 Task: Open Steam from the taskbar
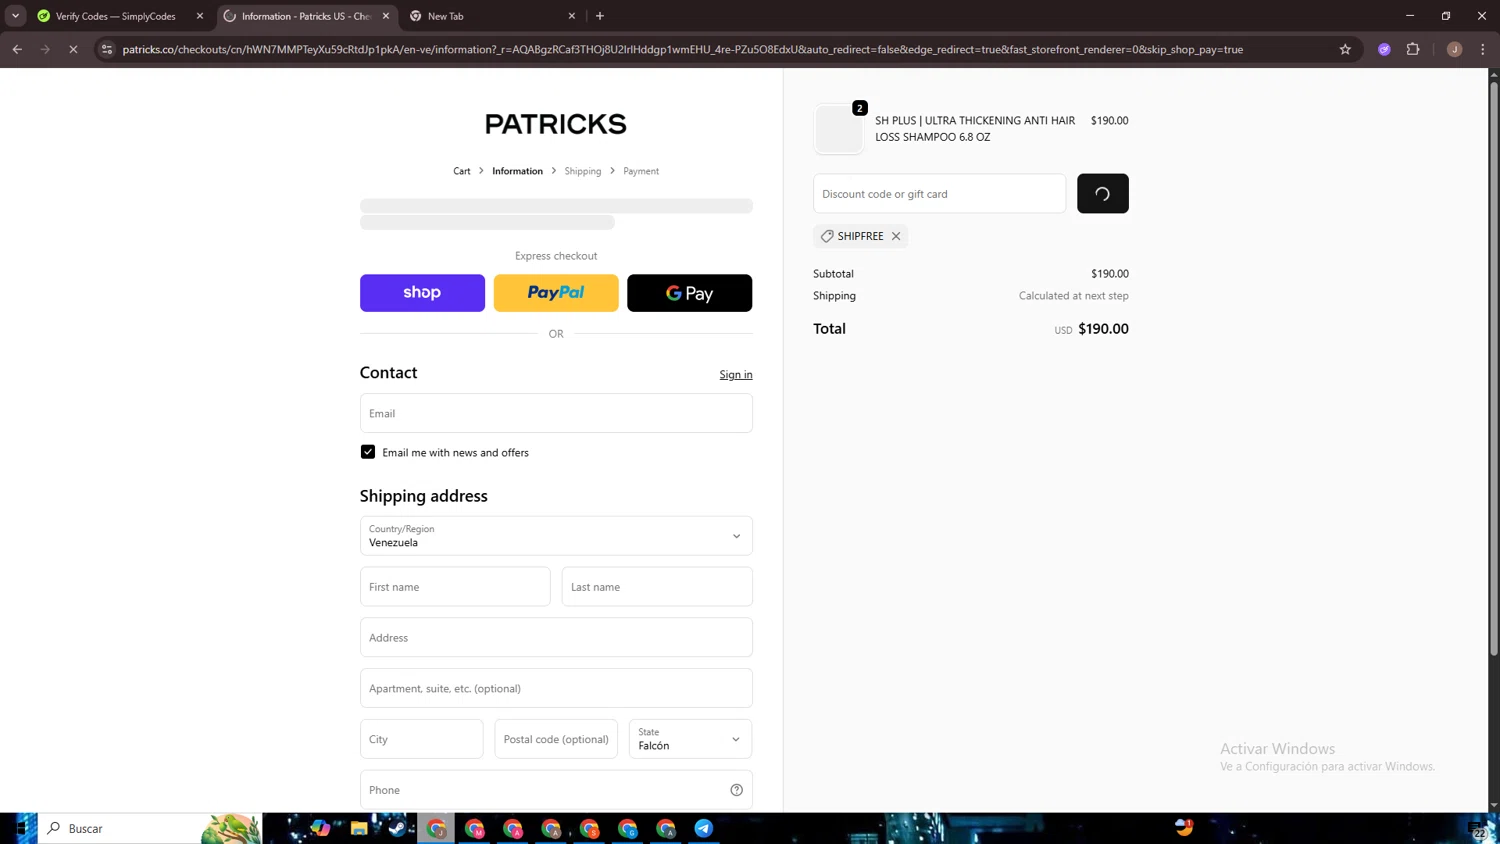[x=397, y=828]
